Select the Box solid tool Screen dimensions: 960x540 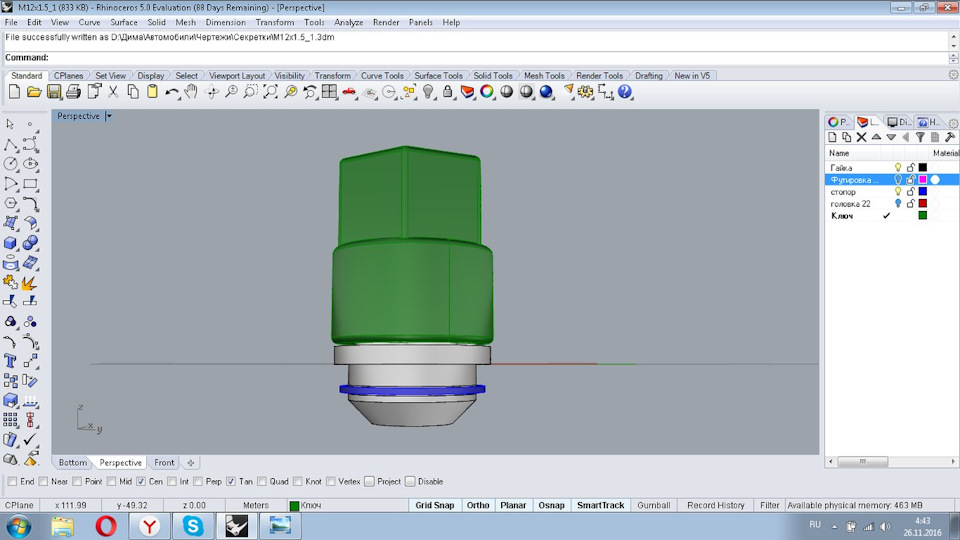point(10,243)
